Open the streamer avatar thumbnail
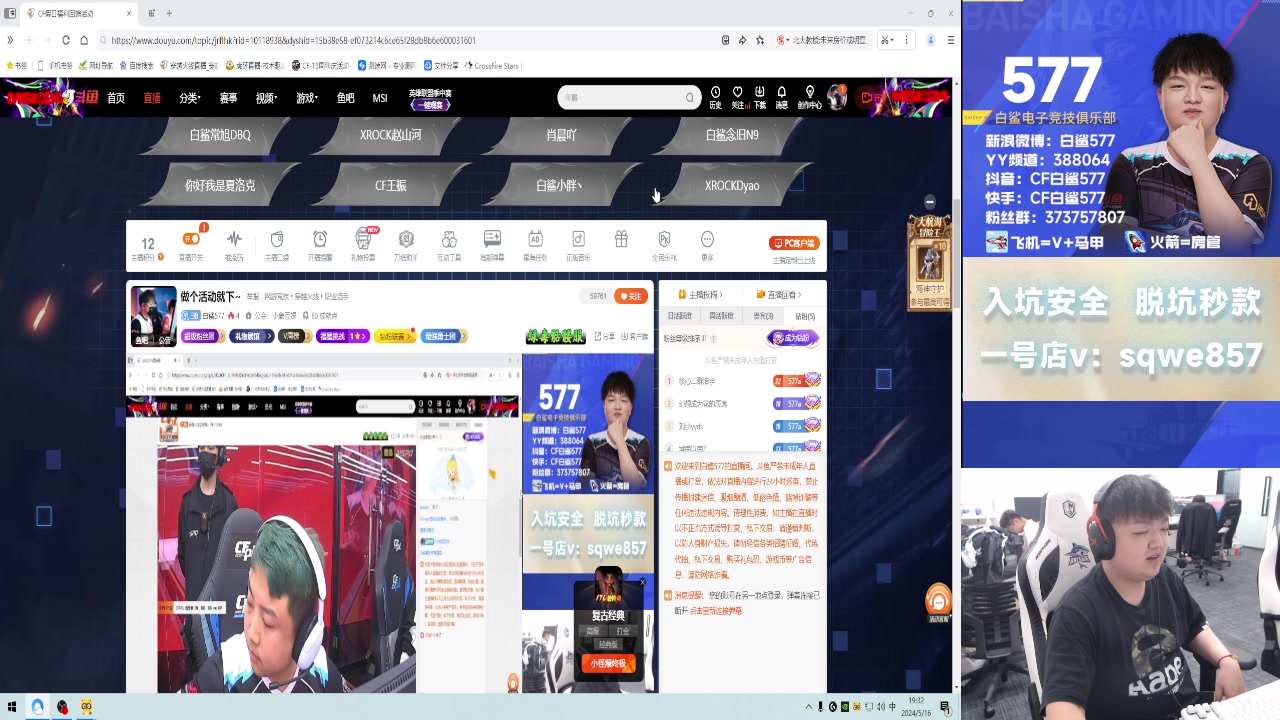Screen dimensions: 1280x720 tap(153, 316)
